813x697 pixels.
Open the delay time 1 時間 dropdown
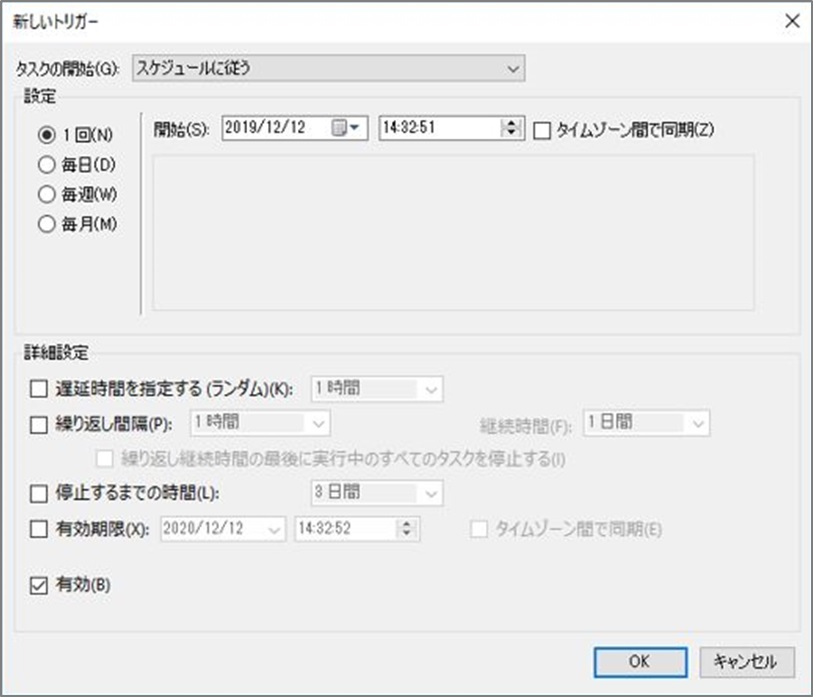377,389
